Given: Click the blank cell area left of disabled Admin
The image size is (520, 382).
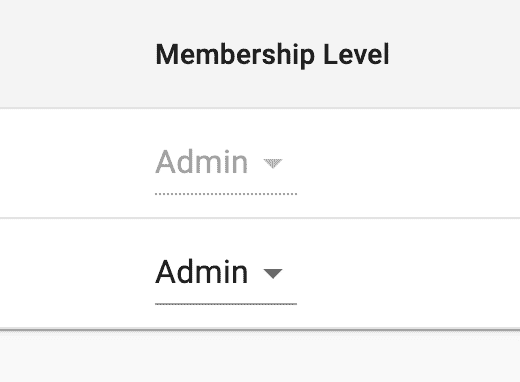Looking at the screenshot, I should tap(77, 163).
